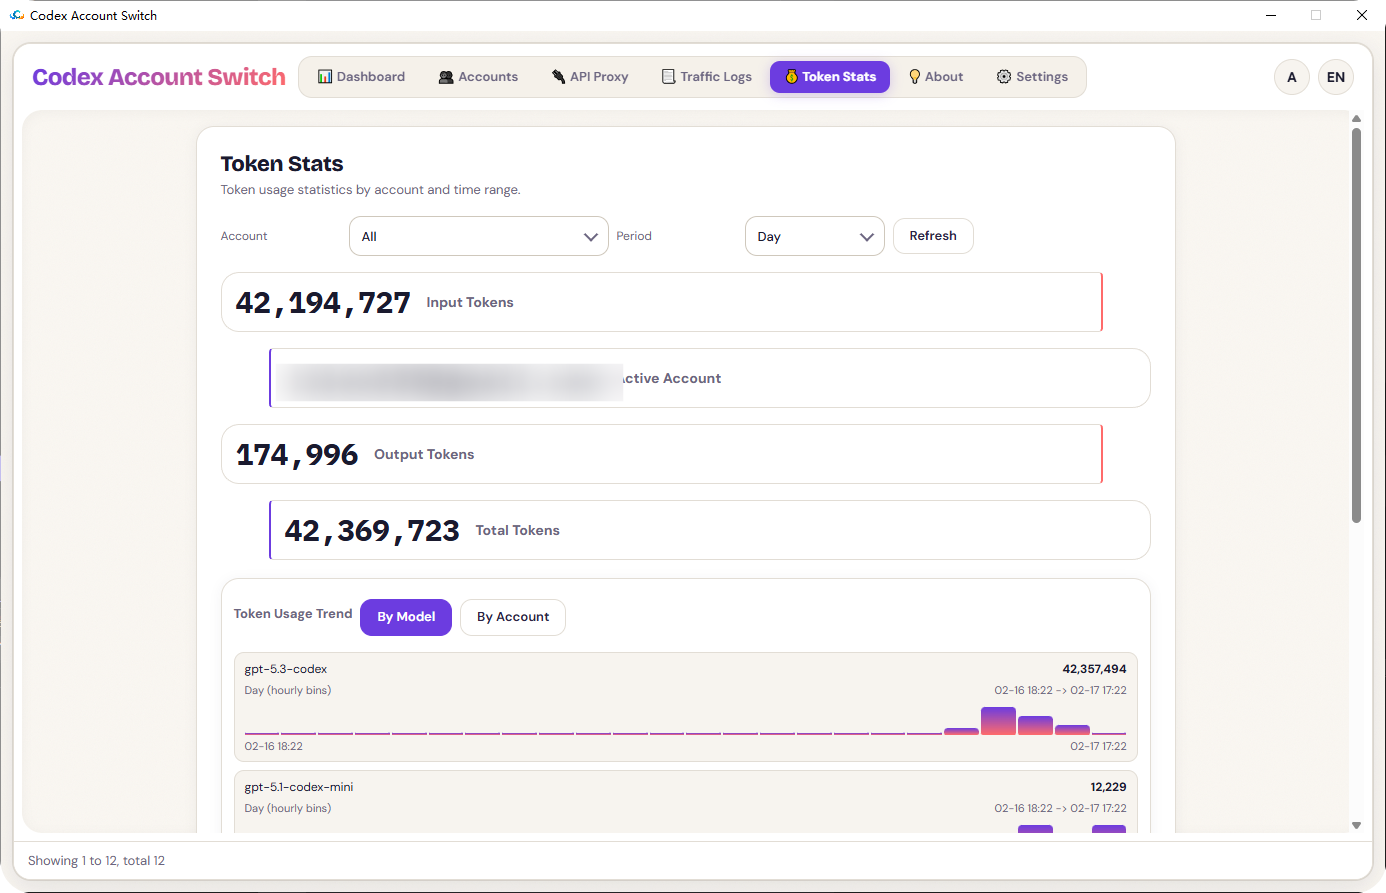Expand the Account dropdown chevron arrow
1386x893 pixels.
click(x=590, y=236)
